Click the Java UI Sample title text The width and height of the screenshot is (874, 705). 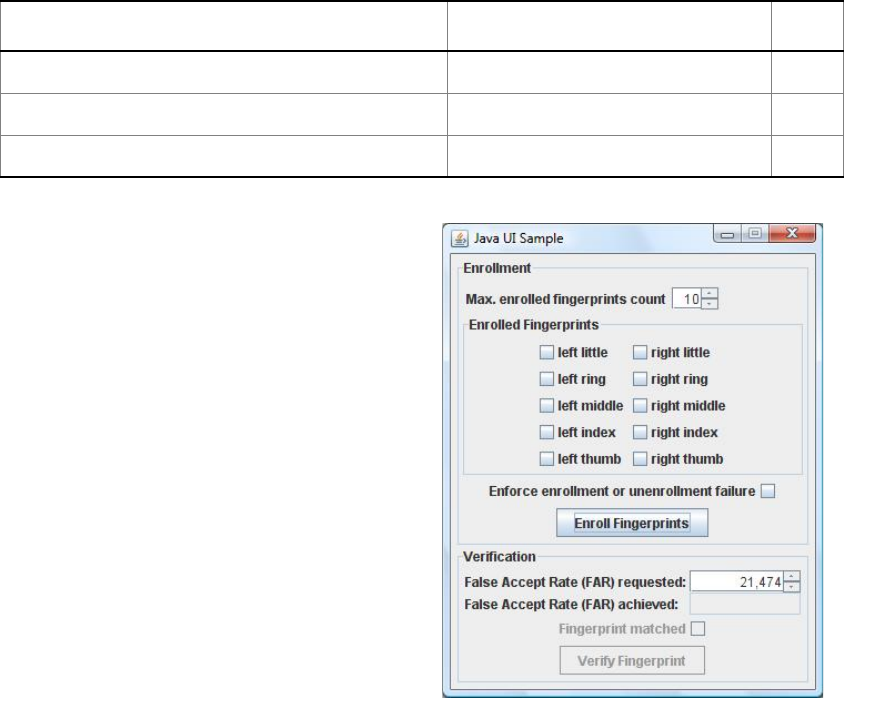click(x=518, y=239)
